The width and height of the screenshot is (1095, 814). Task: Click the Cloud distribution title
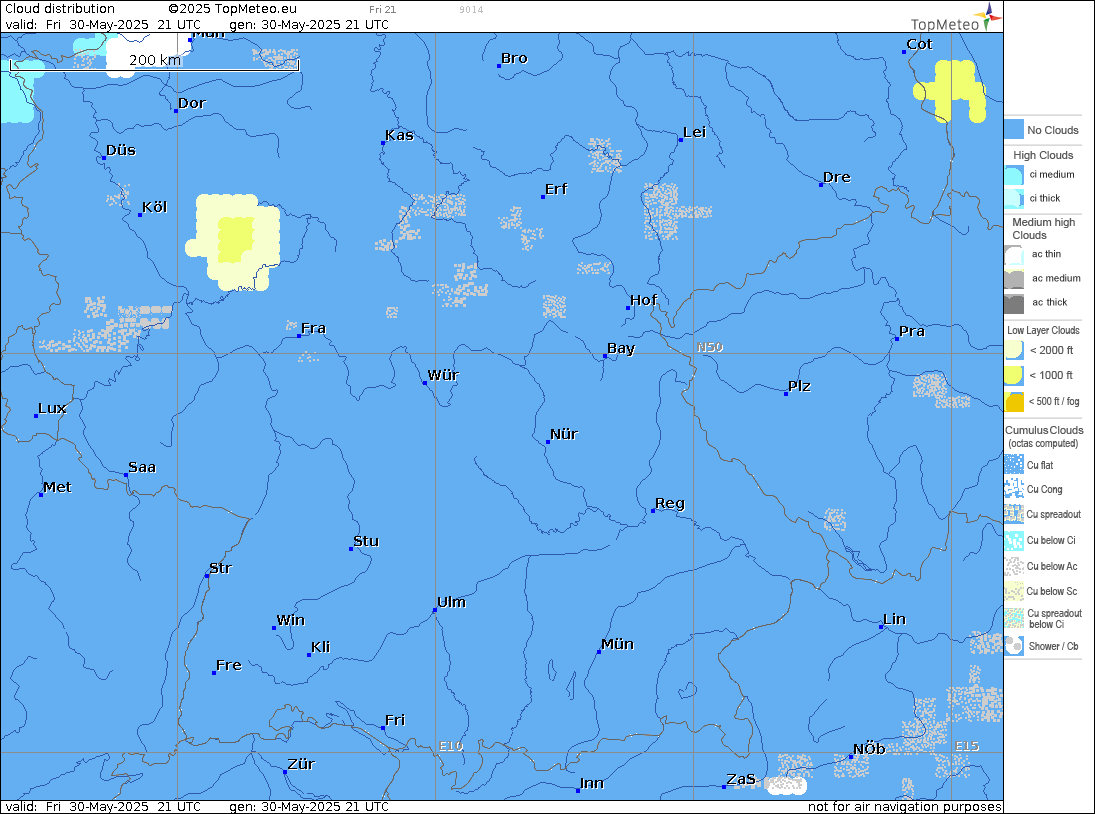pos(60,9)
